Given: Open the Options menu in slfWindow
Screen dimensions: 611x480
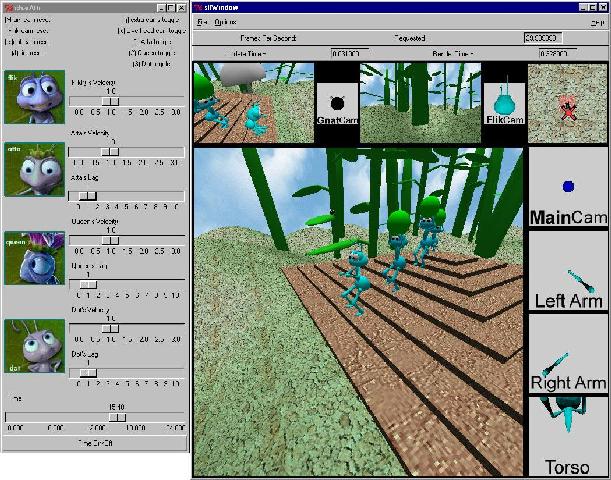Looking at the screenshot, I should pos(225,22).
